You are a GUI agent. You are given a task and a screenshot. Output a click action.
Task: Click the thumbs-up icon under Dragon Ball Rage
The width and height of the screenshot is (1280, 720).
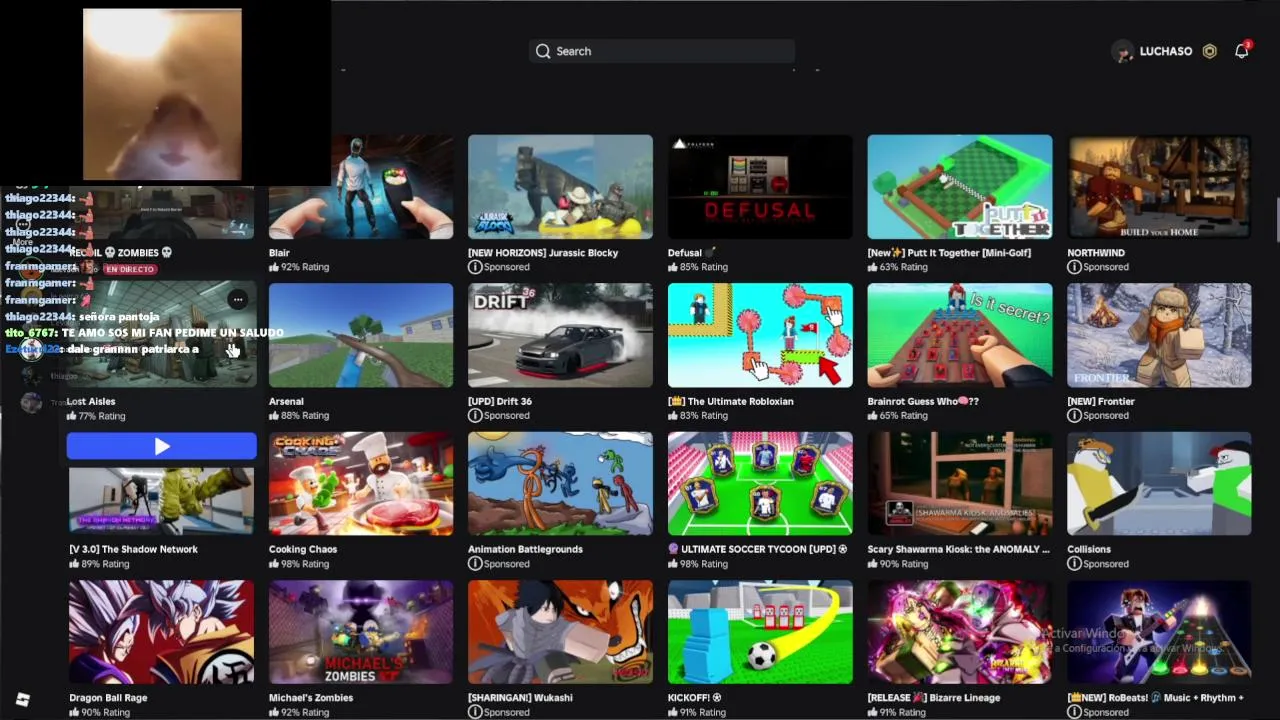click(x=74, y=712)
